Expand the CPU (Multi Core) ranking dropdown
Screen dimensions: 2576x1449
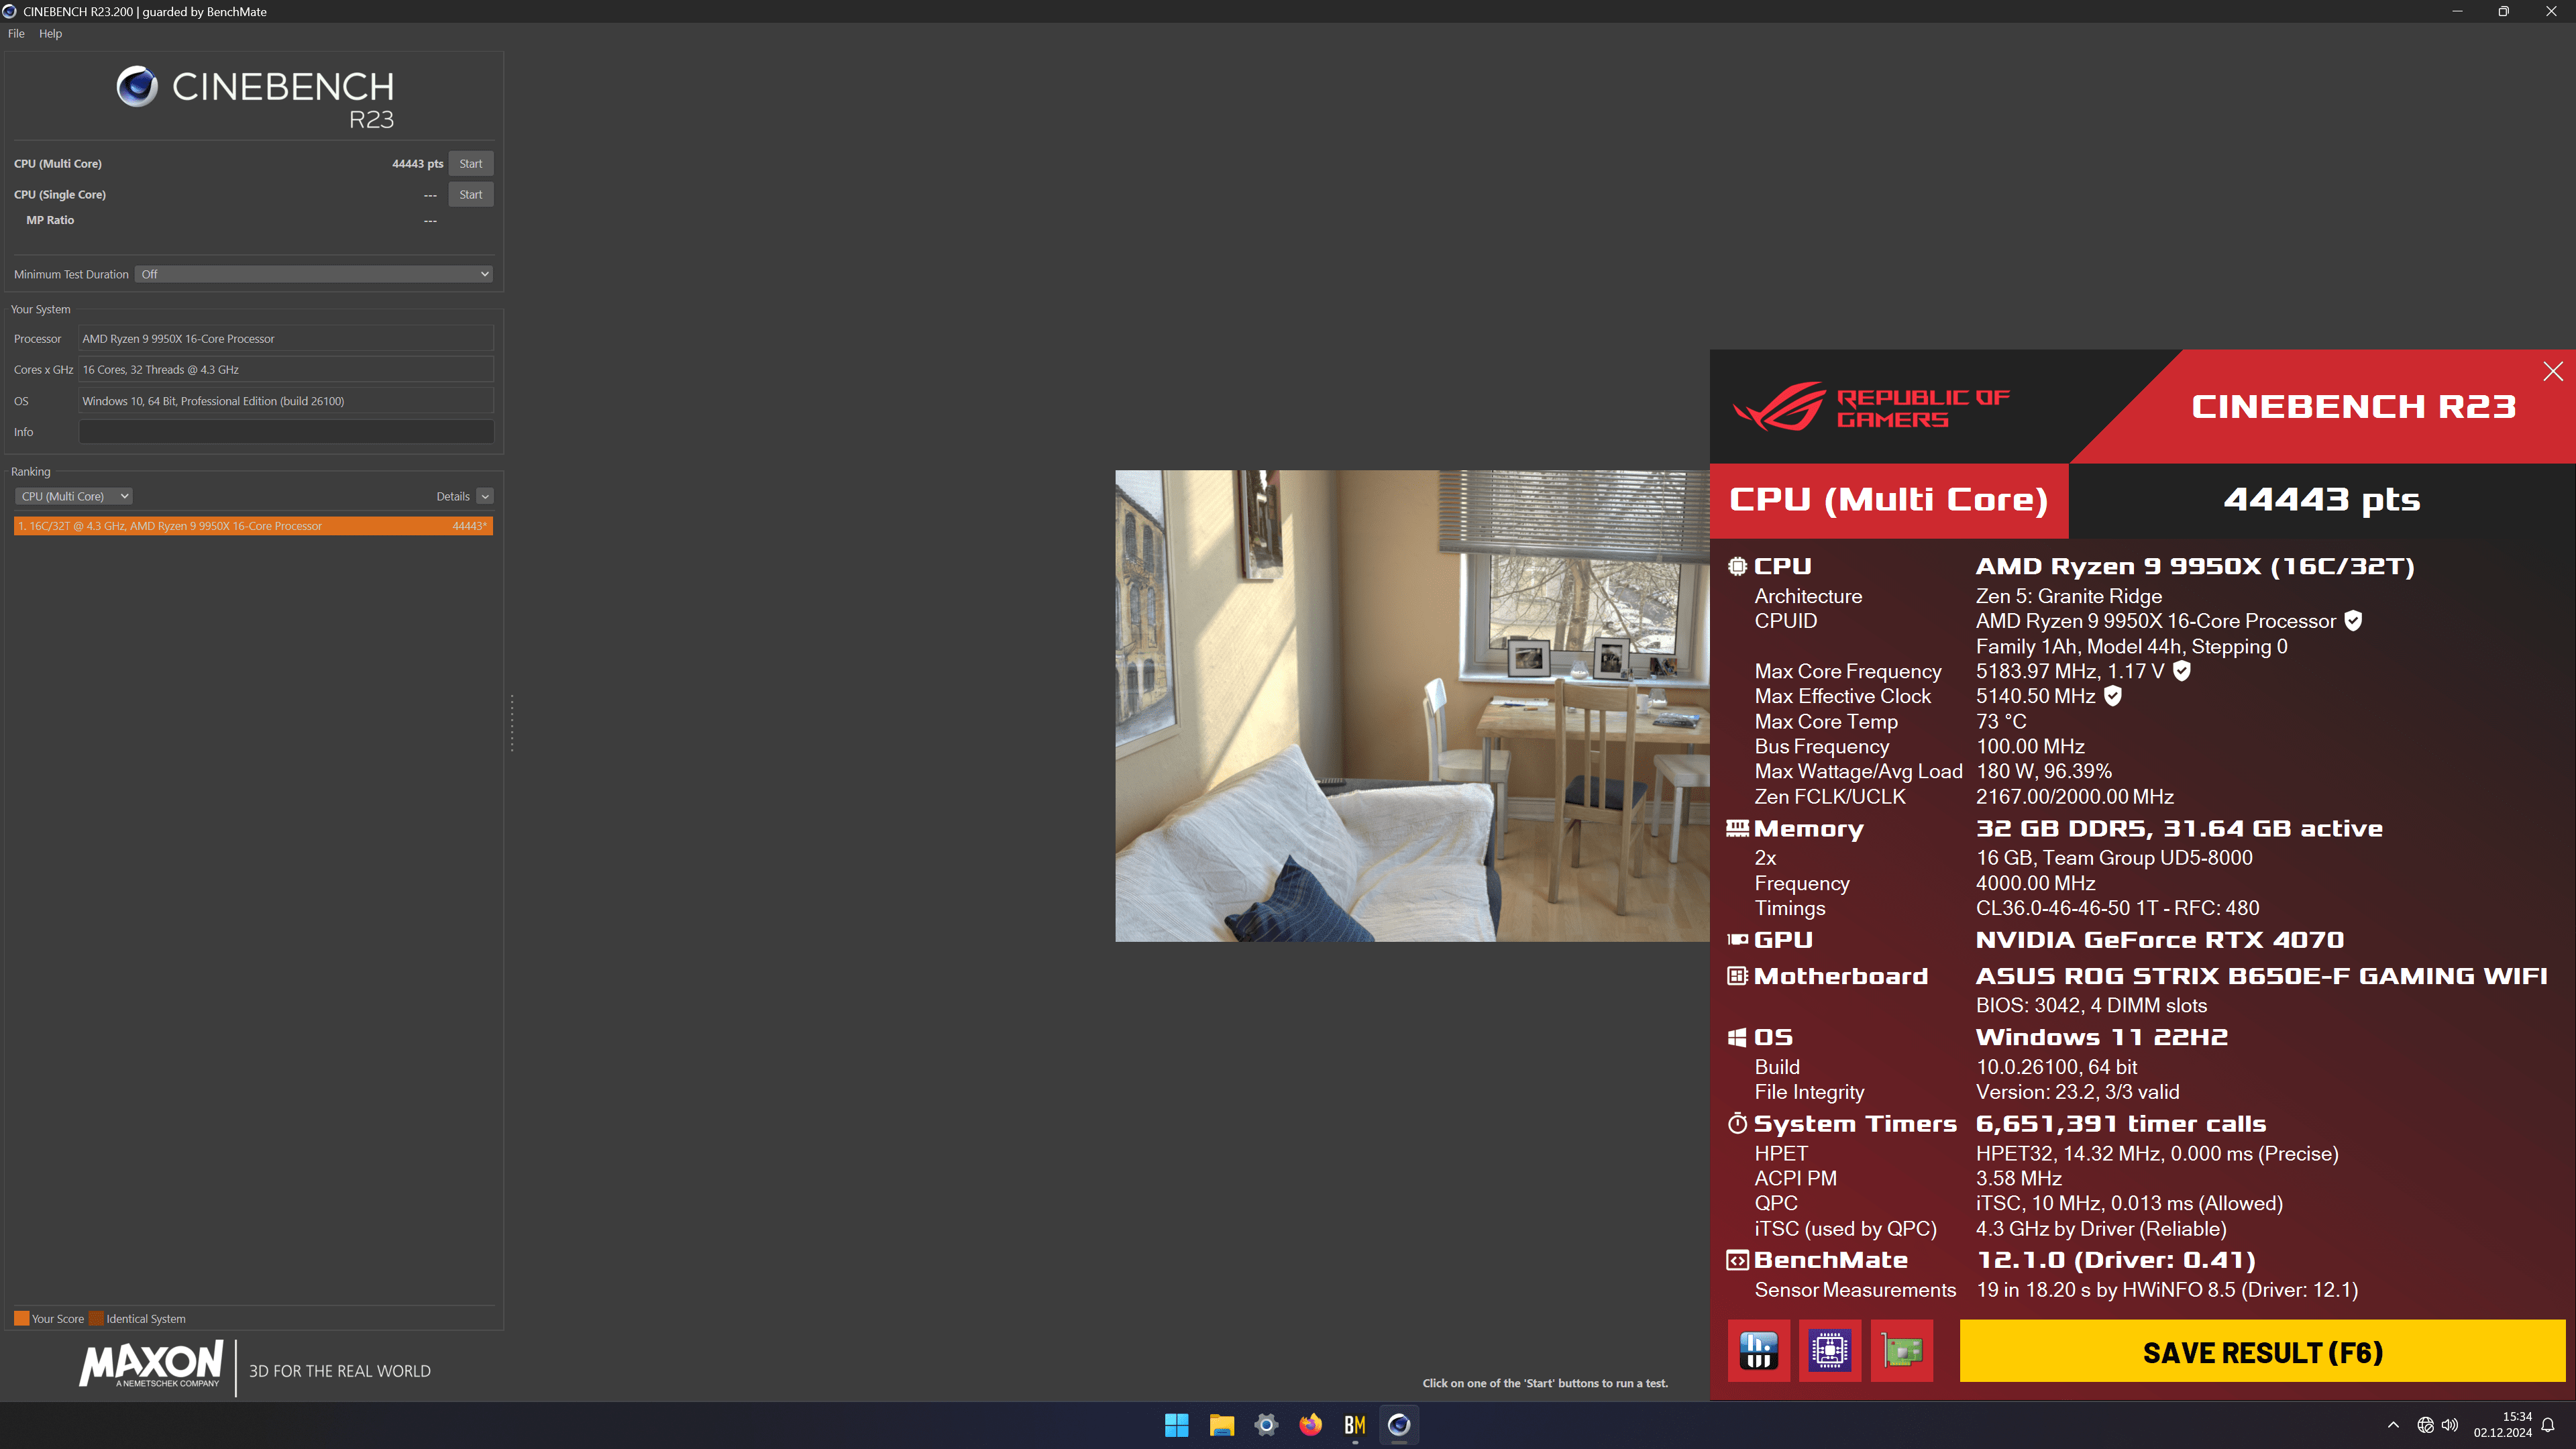coord(74,496)
